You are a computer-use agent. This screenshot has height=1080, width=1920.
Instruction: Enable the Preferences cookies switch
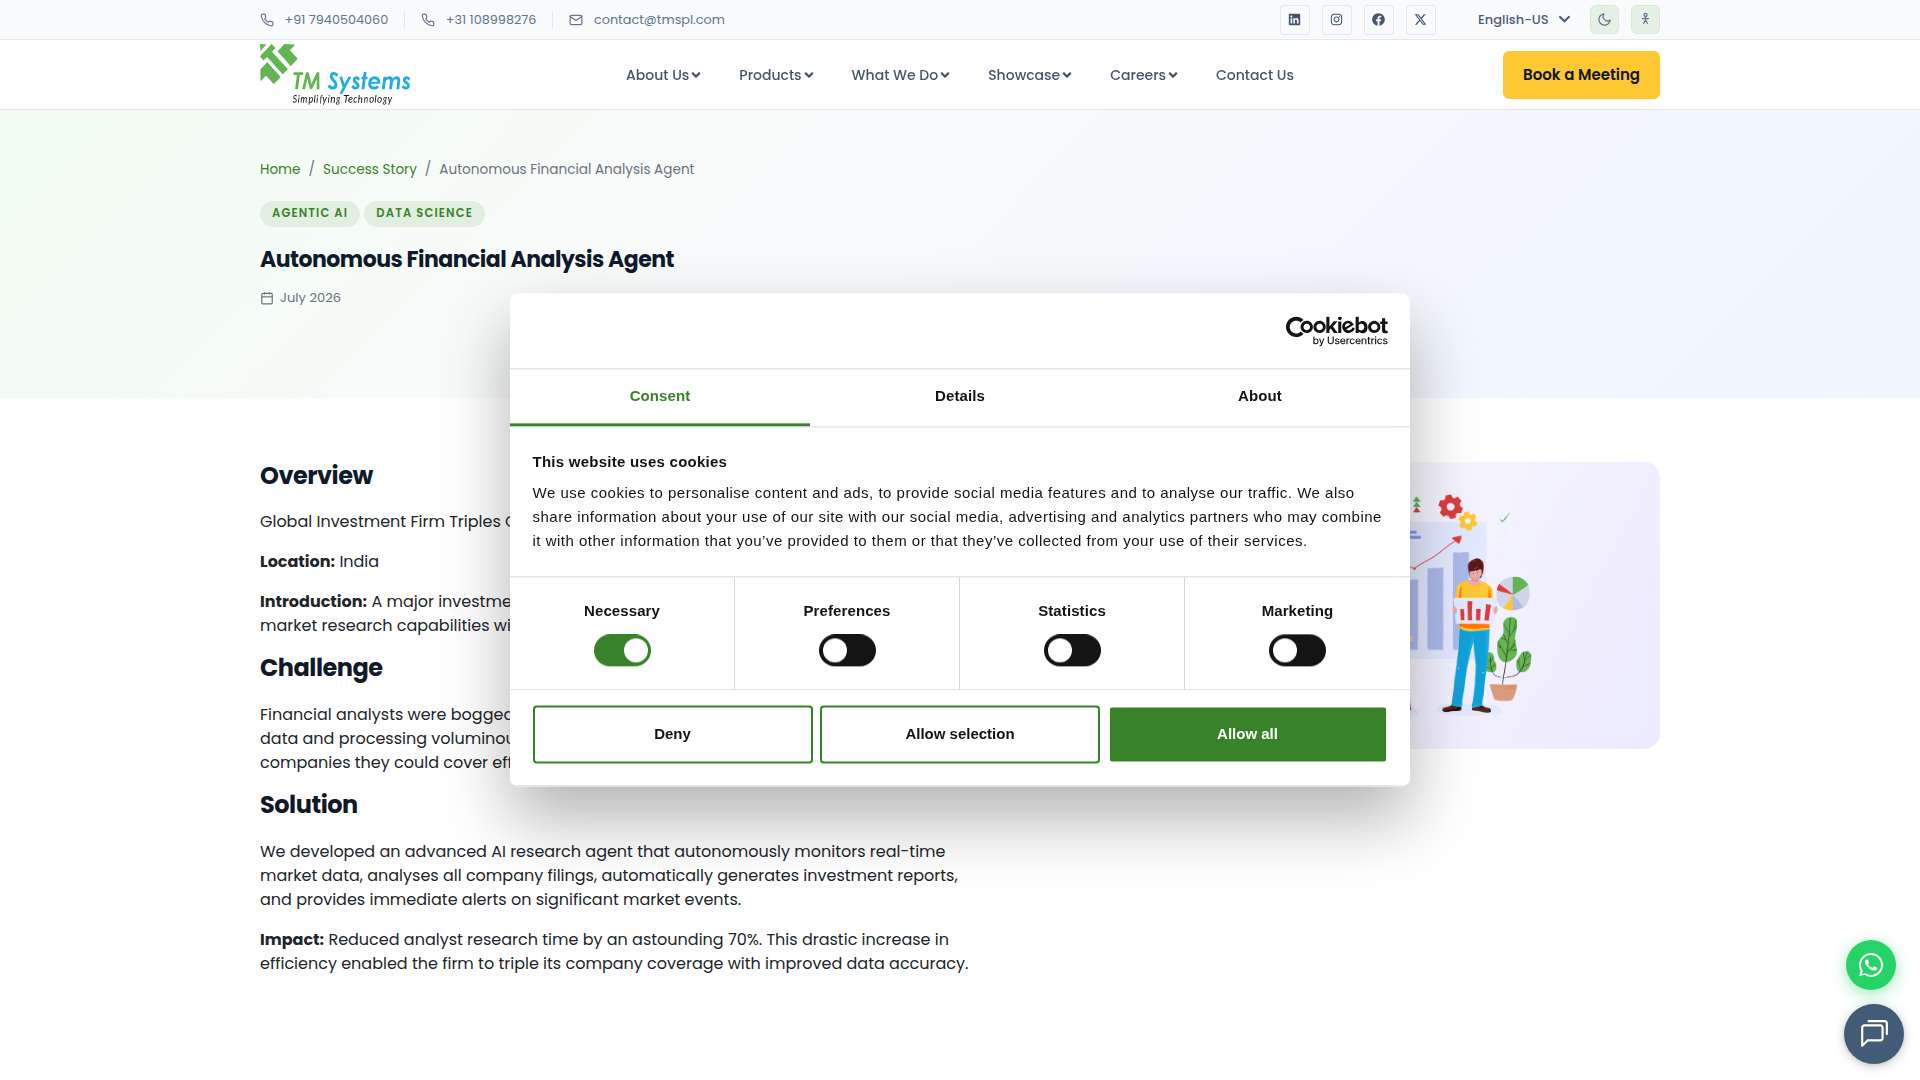click(x=847, y=651)
